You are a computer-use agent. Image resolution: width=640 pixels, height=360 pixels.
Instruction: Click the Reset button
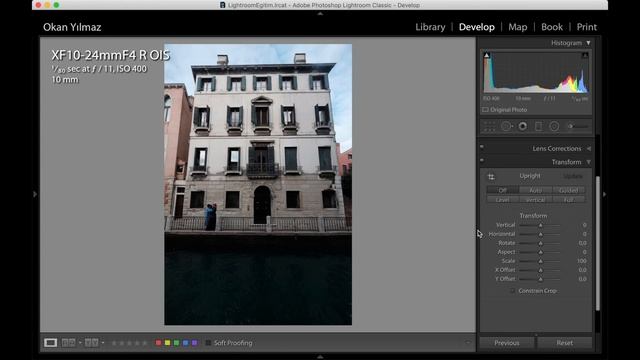point(564,343)
